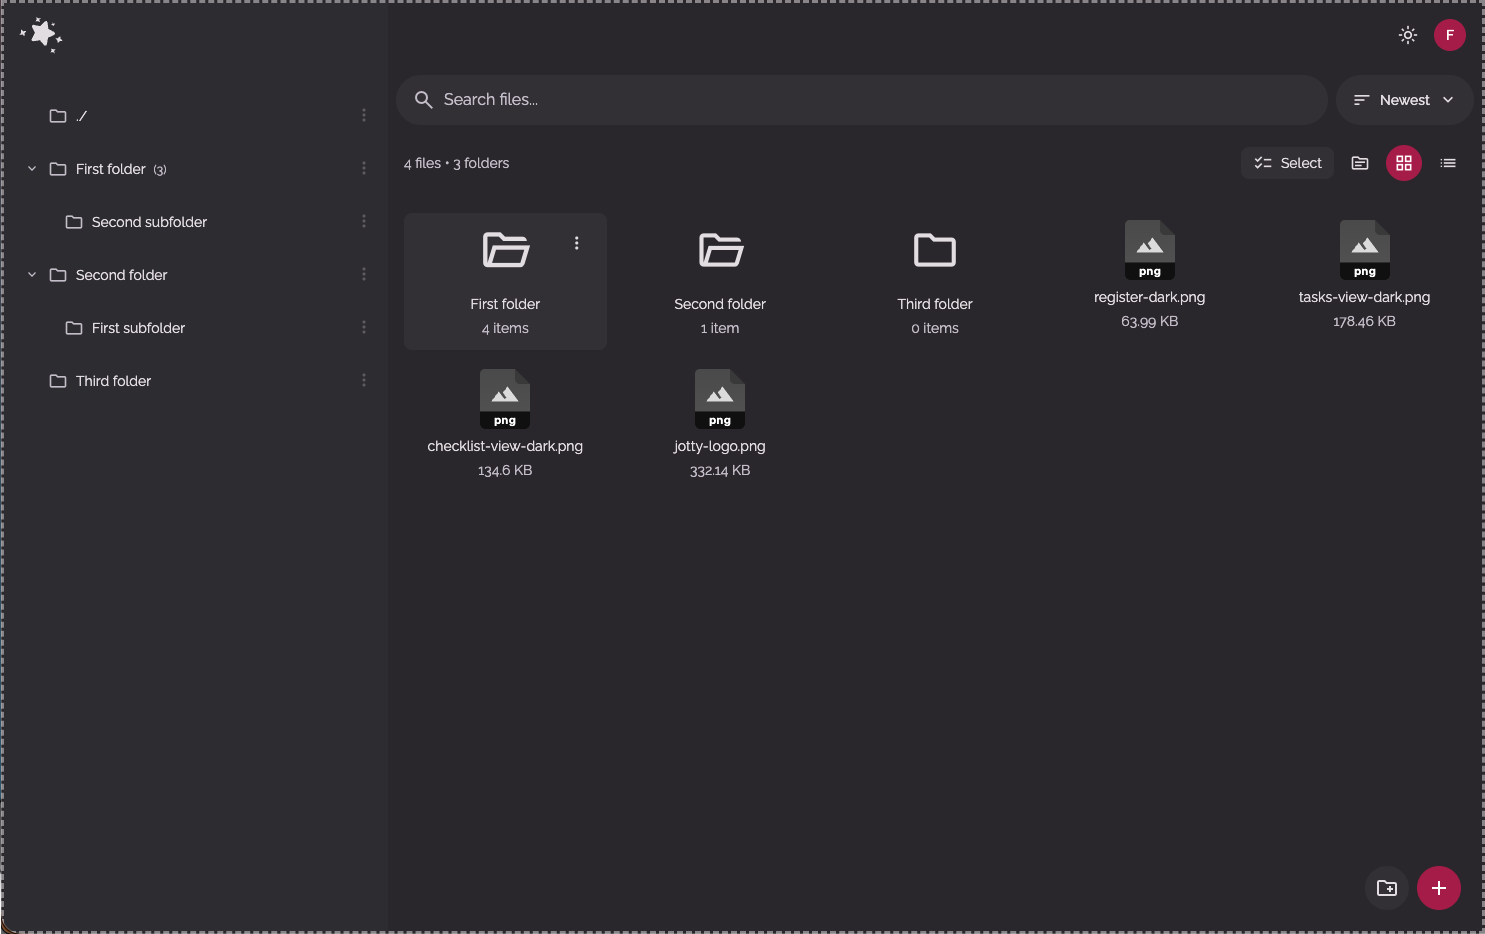Viewport: 1485px width, 934px height.
Task: Open the Newest sort dropdown
Action: [x=1403, y=100]
